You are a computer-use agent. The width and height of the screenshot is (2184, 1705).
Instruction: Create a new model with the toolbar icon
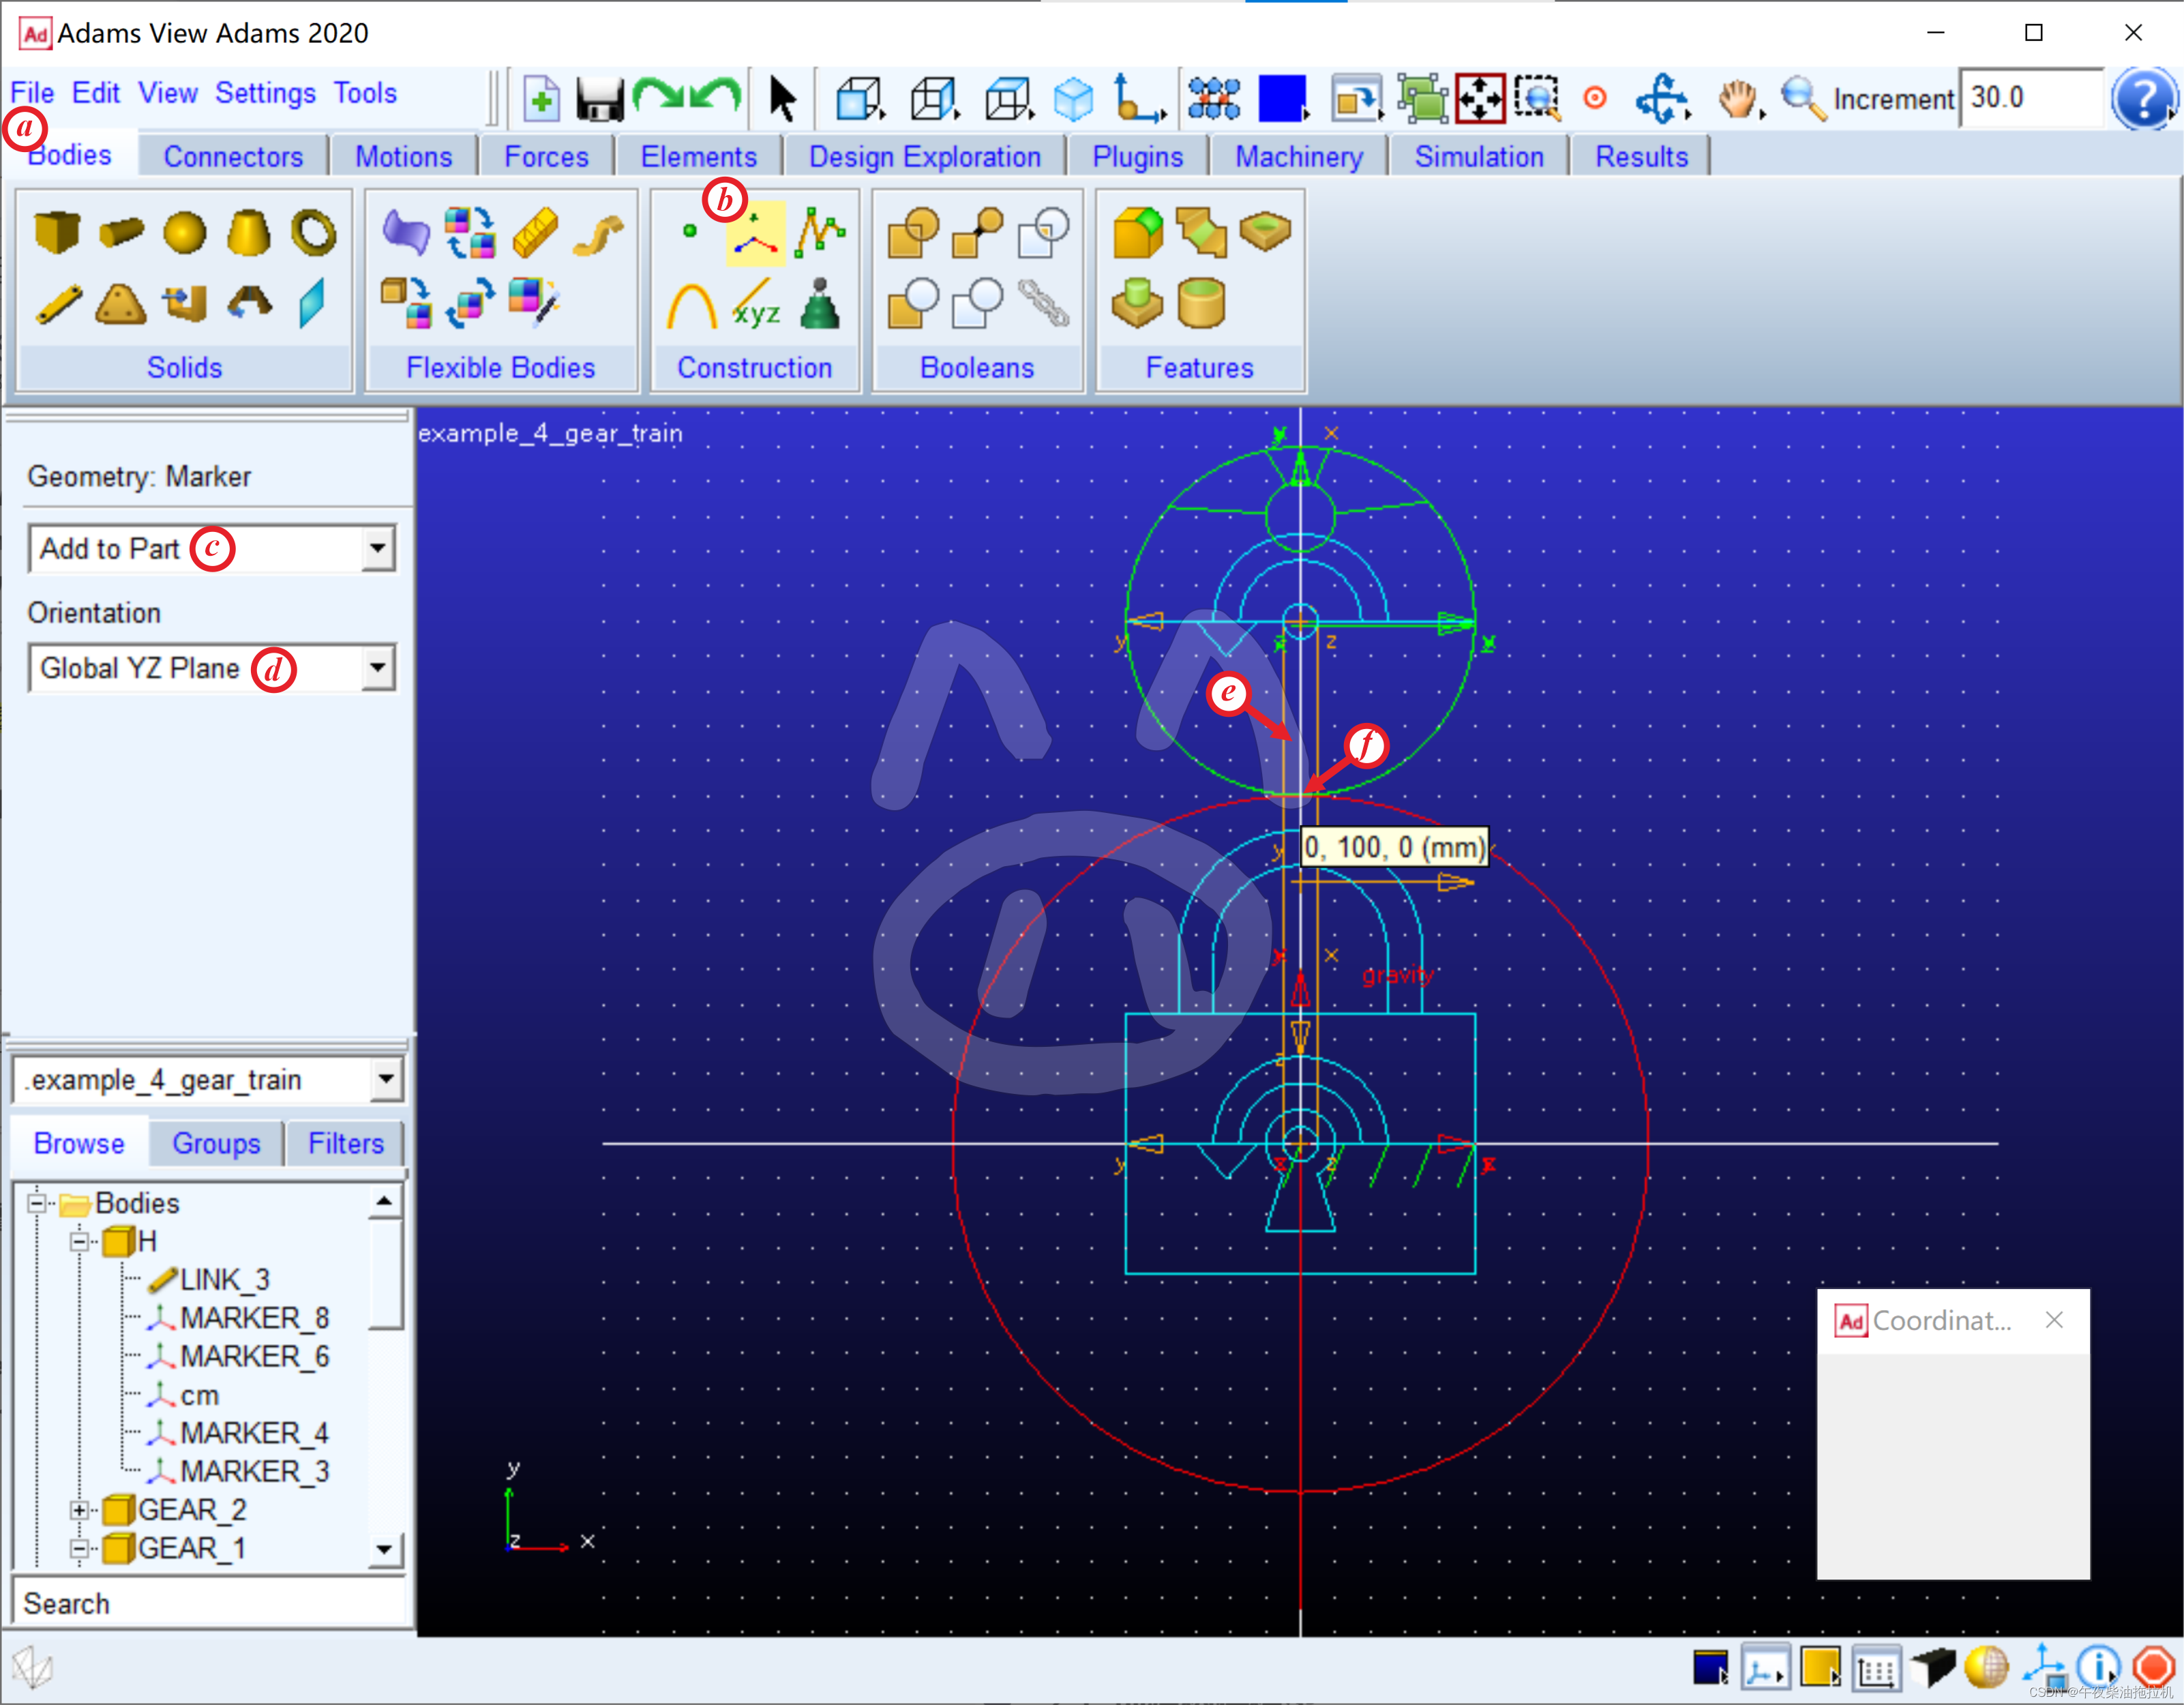[x=541, y=99]
